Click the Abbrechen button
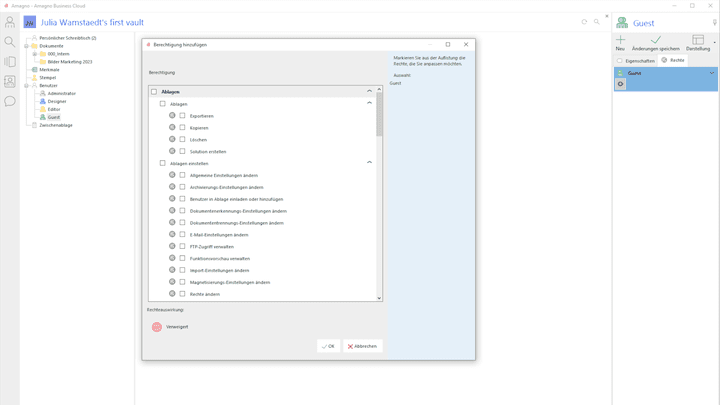The height and width of the screenshot is (405, 720). (x=362, y=346)
